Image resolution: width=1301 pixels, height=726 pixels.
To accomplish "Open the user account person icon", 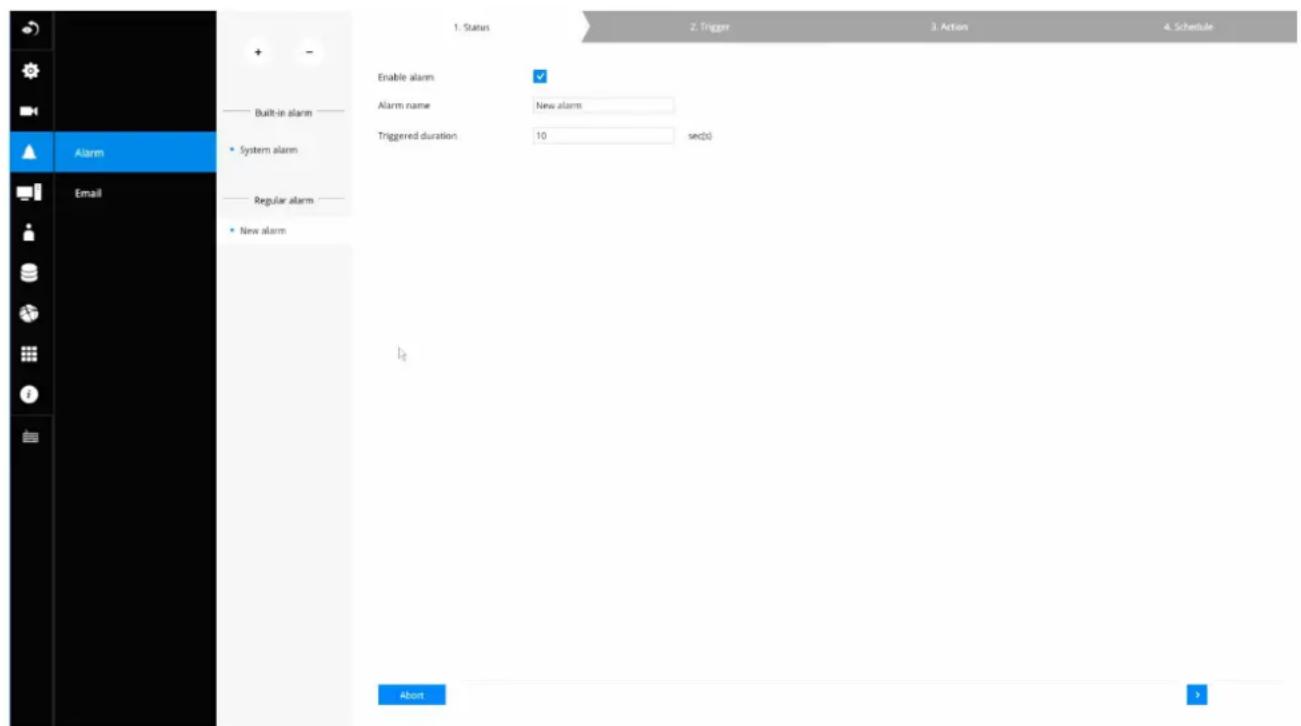I will 30,232.
